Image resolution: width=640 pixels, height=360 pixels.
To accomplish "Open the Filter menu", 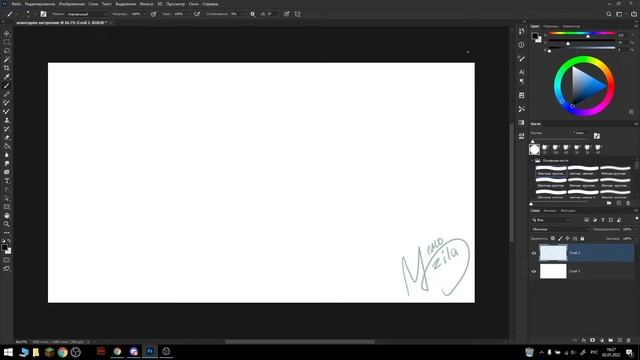I will pos(146,4).
